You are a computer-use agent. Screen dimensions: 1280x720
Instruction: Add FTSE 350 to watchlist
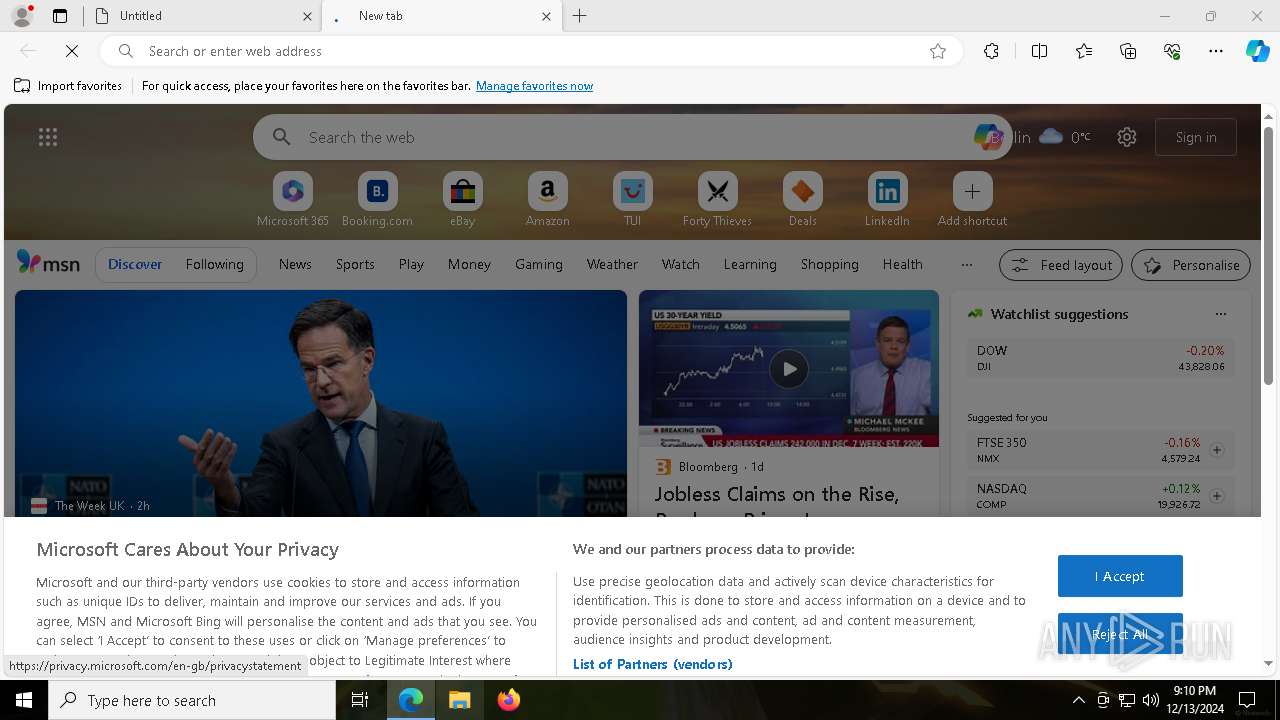[1217, 450]
